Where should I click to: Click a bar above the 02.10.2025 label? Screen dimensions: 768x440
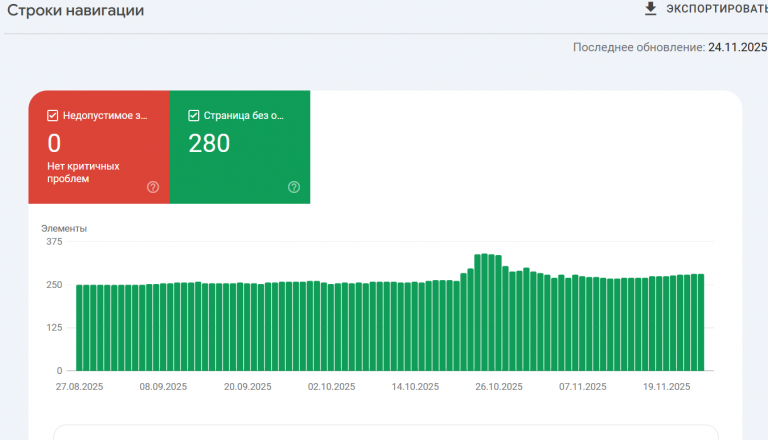tap(331, 327)
